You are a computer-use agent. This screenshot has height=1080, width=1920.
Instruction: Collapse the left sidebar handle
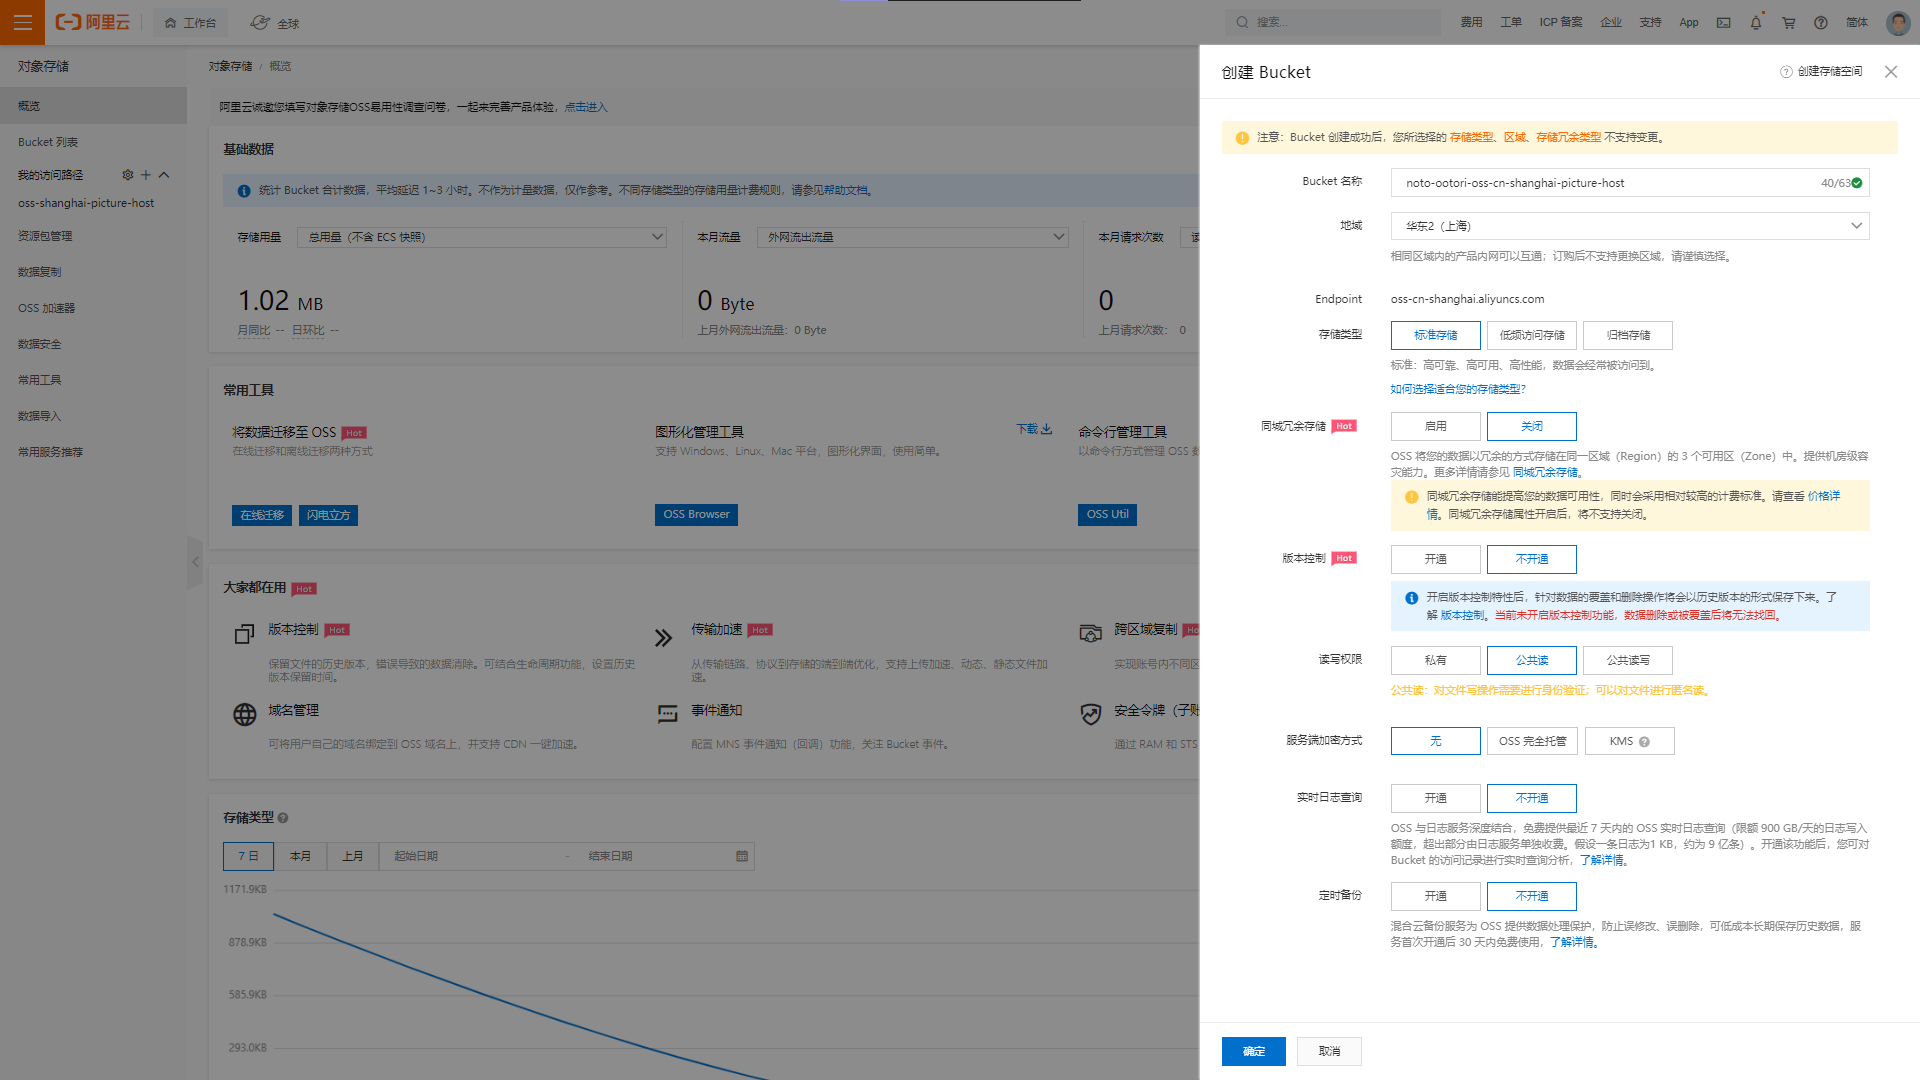195,562
